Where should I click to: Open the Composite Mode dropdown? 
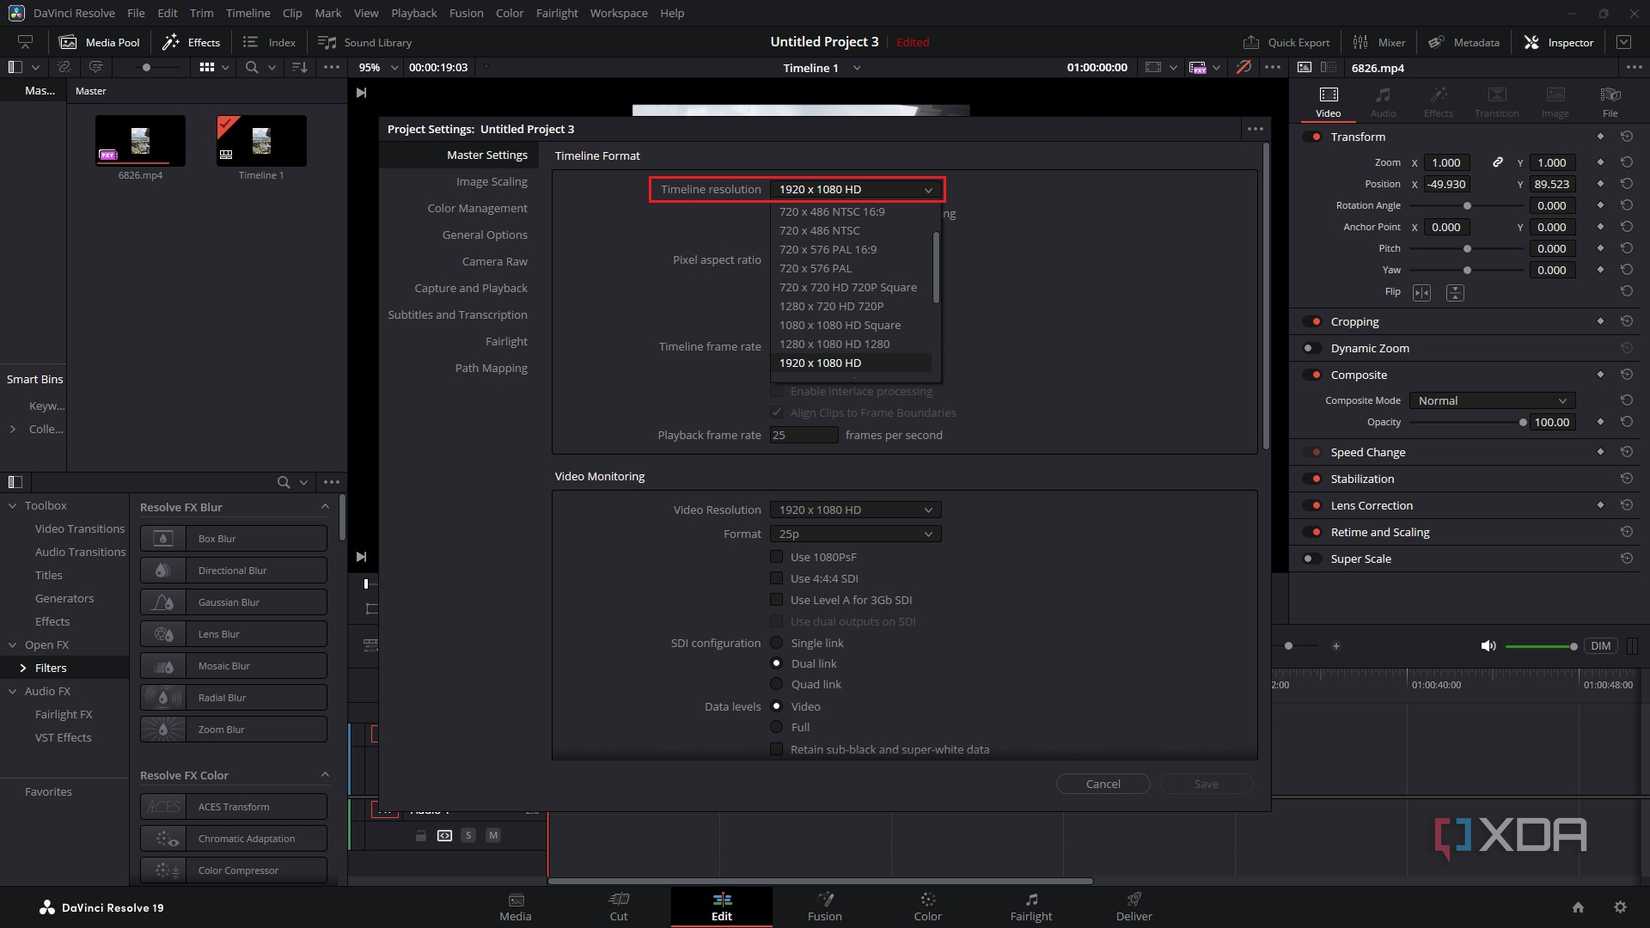[x=1490, y=400]
